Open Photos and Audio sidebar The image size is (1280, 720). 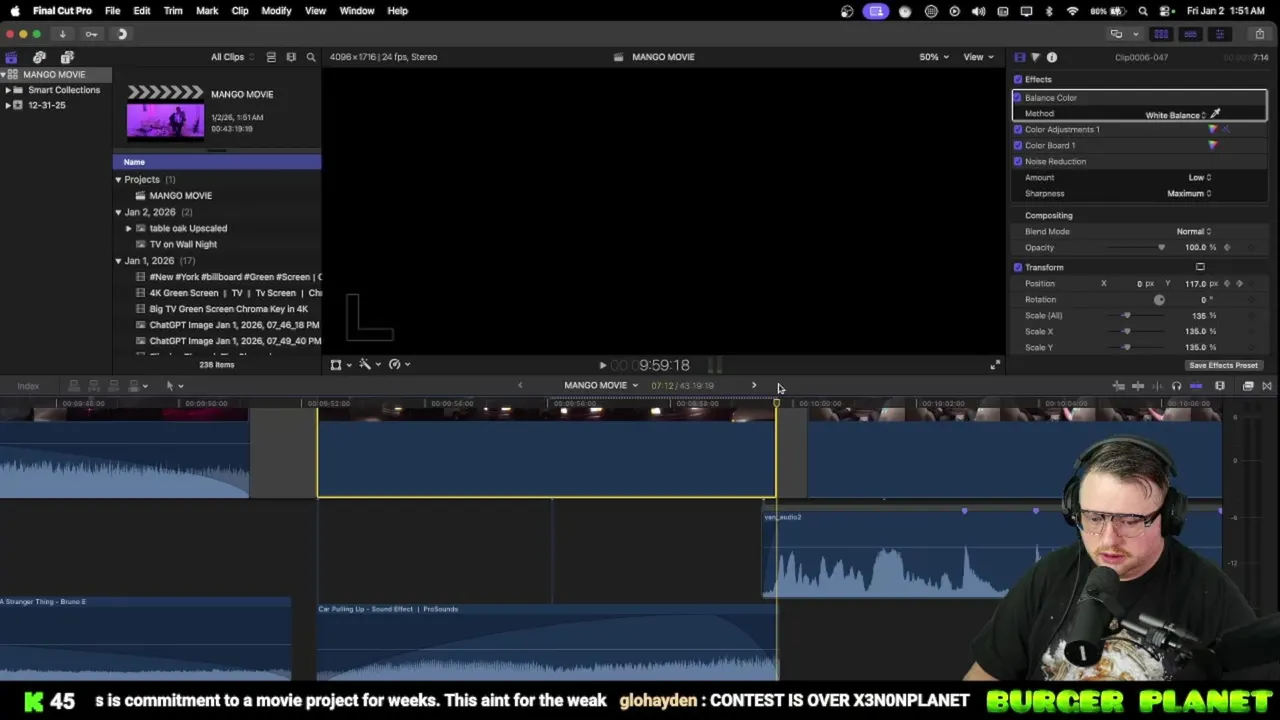coord(39,57)
